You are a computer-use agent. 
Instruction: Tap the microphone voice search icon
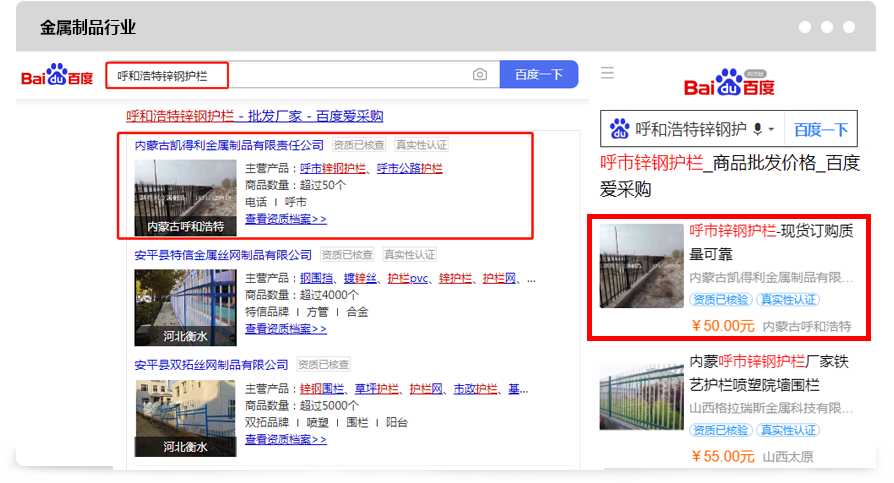tap(757, 129)
